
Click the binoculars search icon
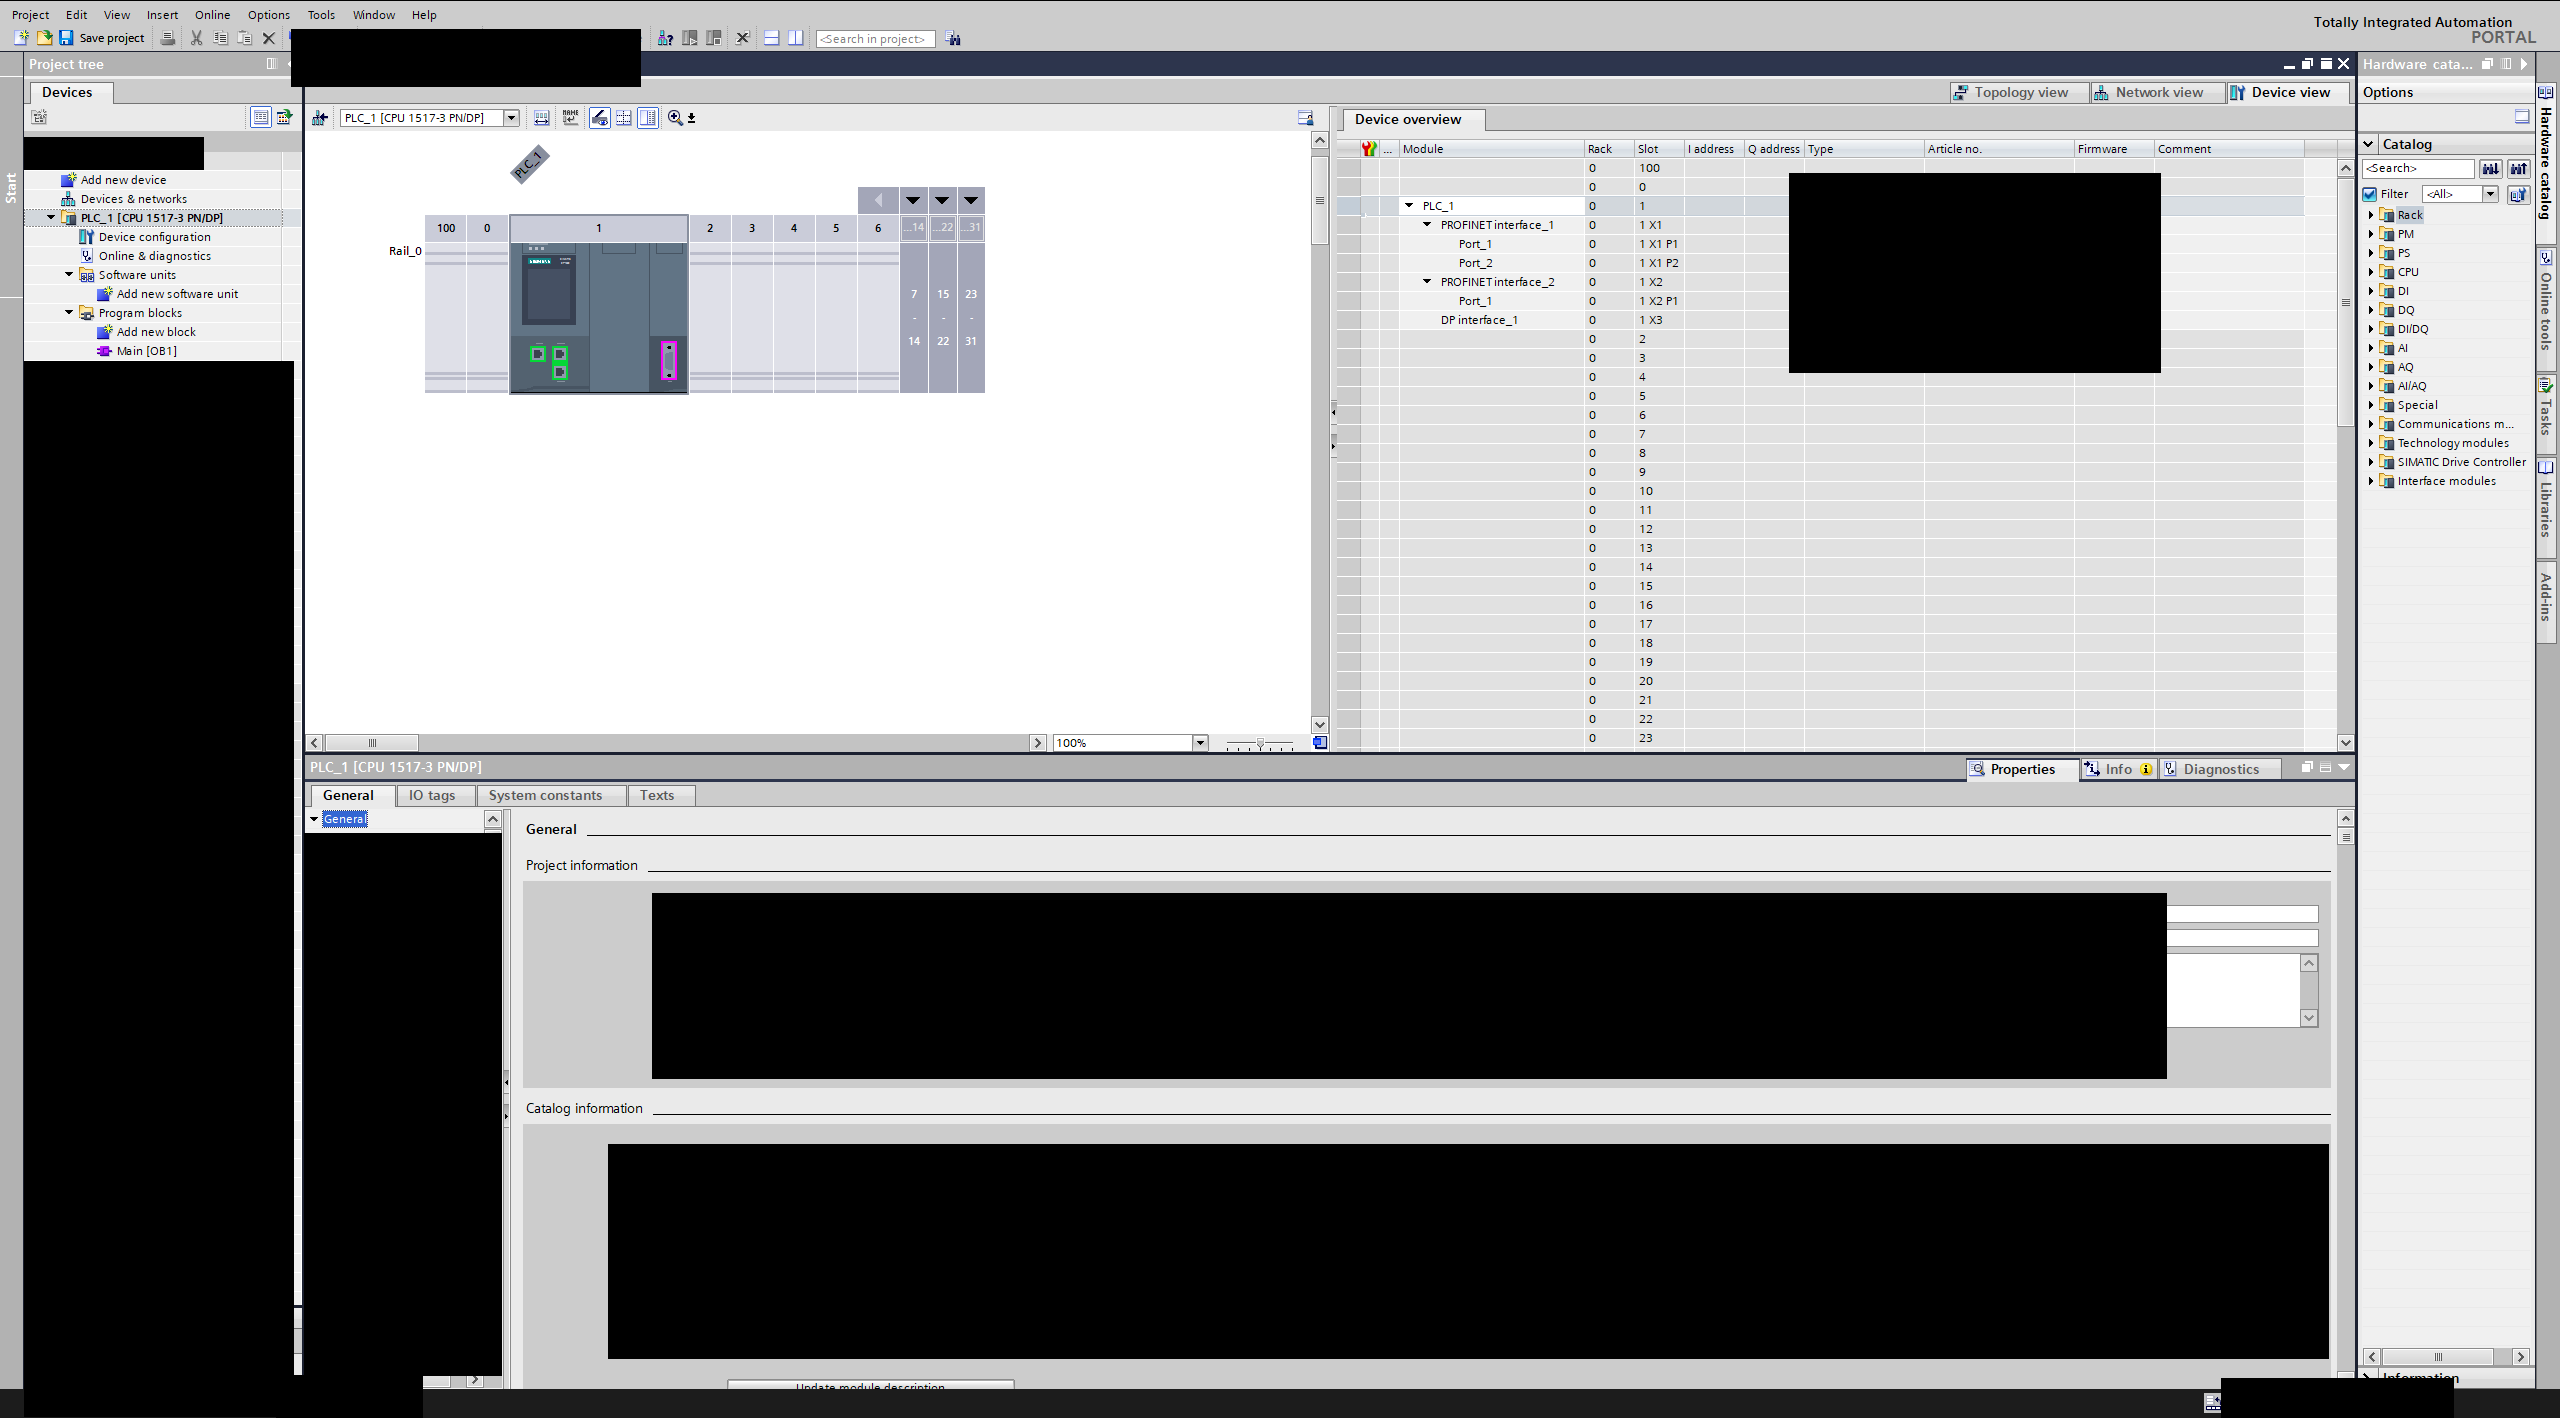(953, 38)
